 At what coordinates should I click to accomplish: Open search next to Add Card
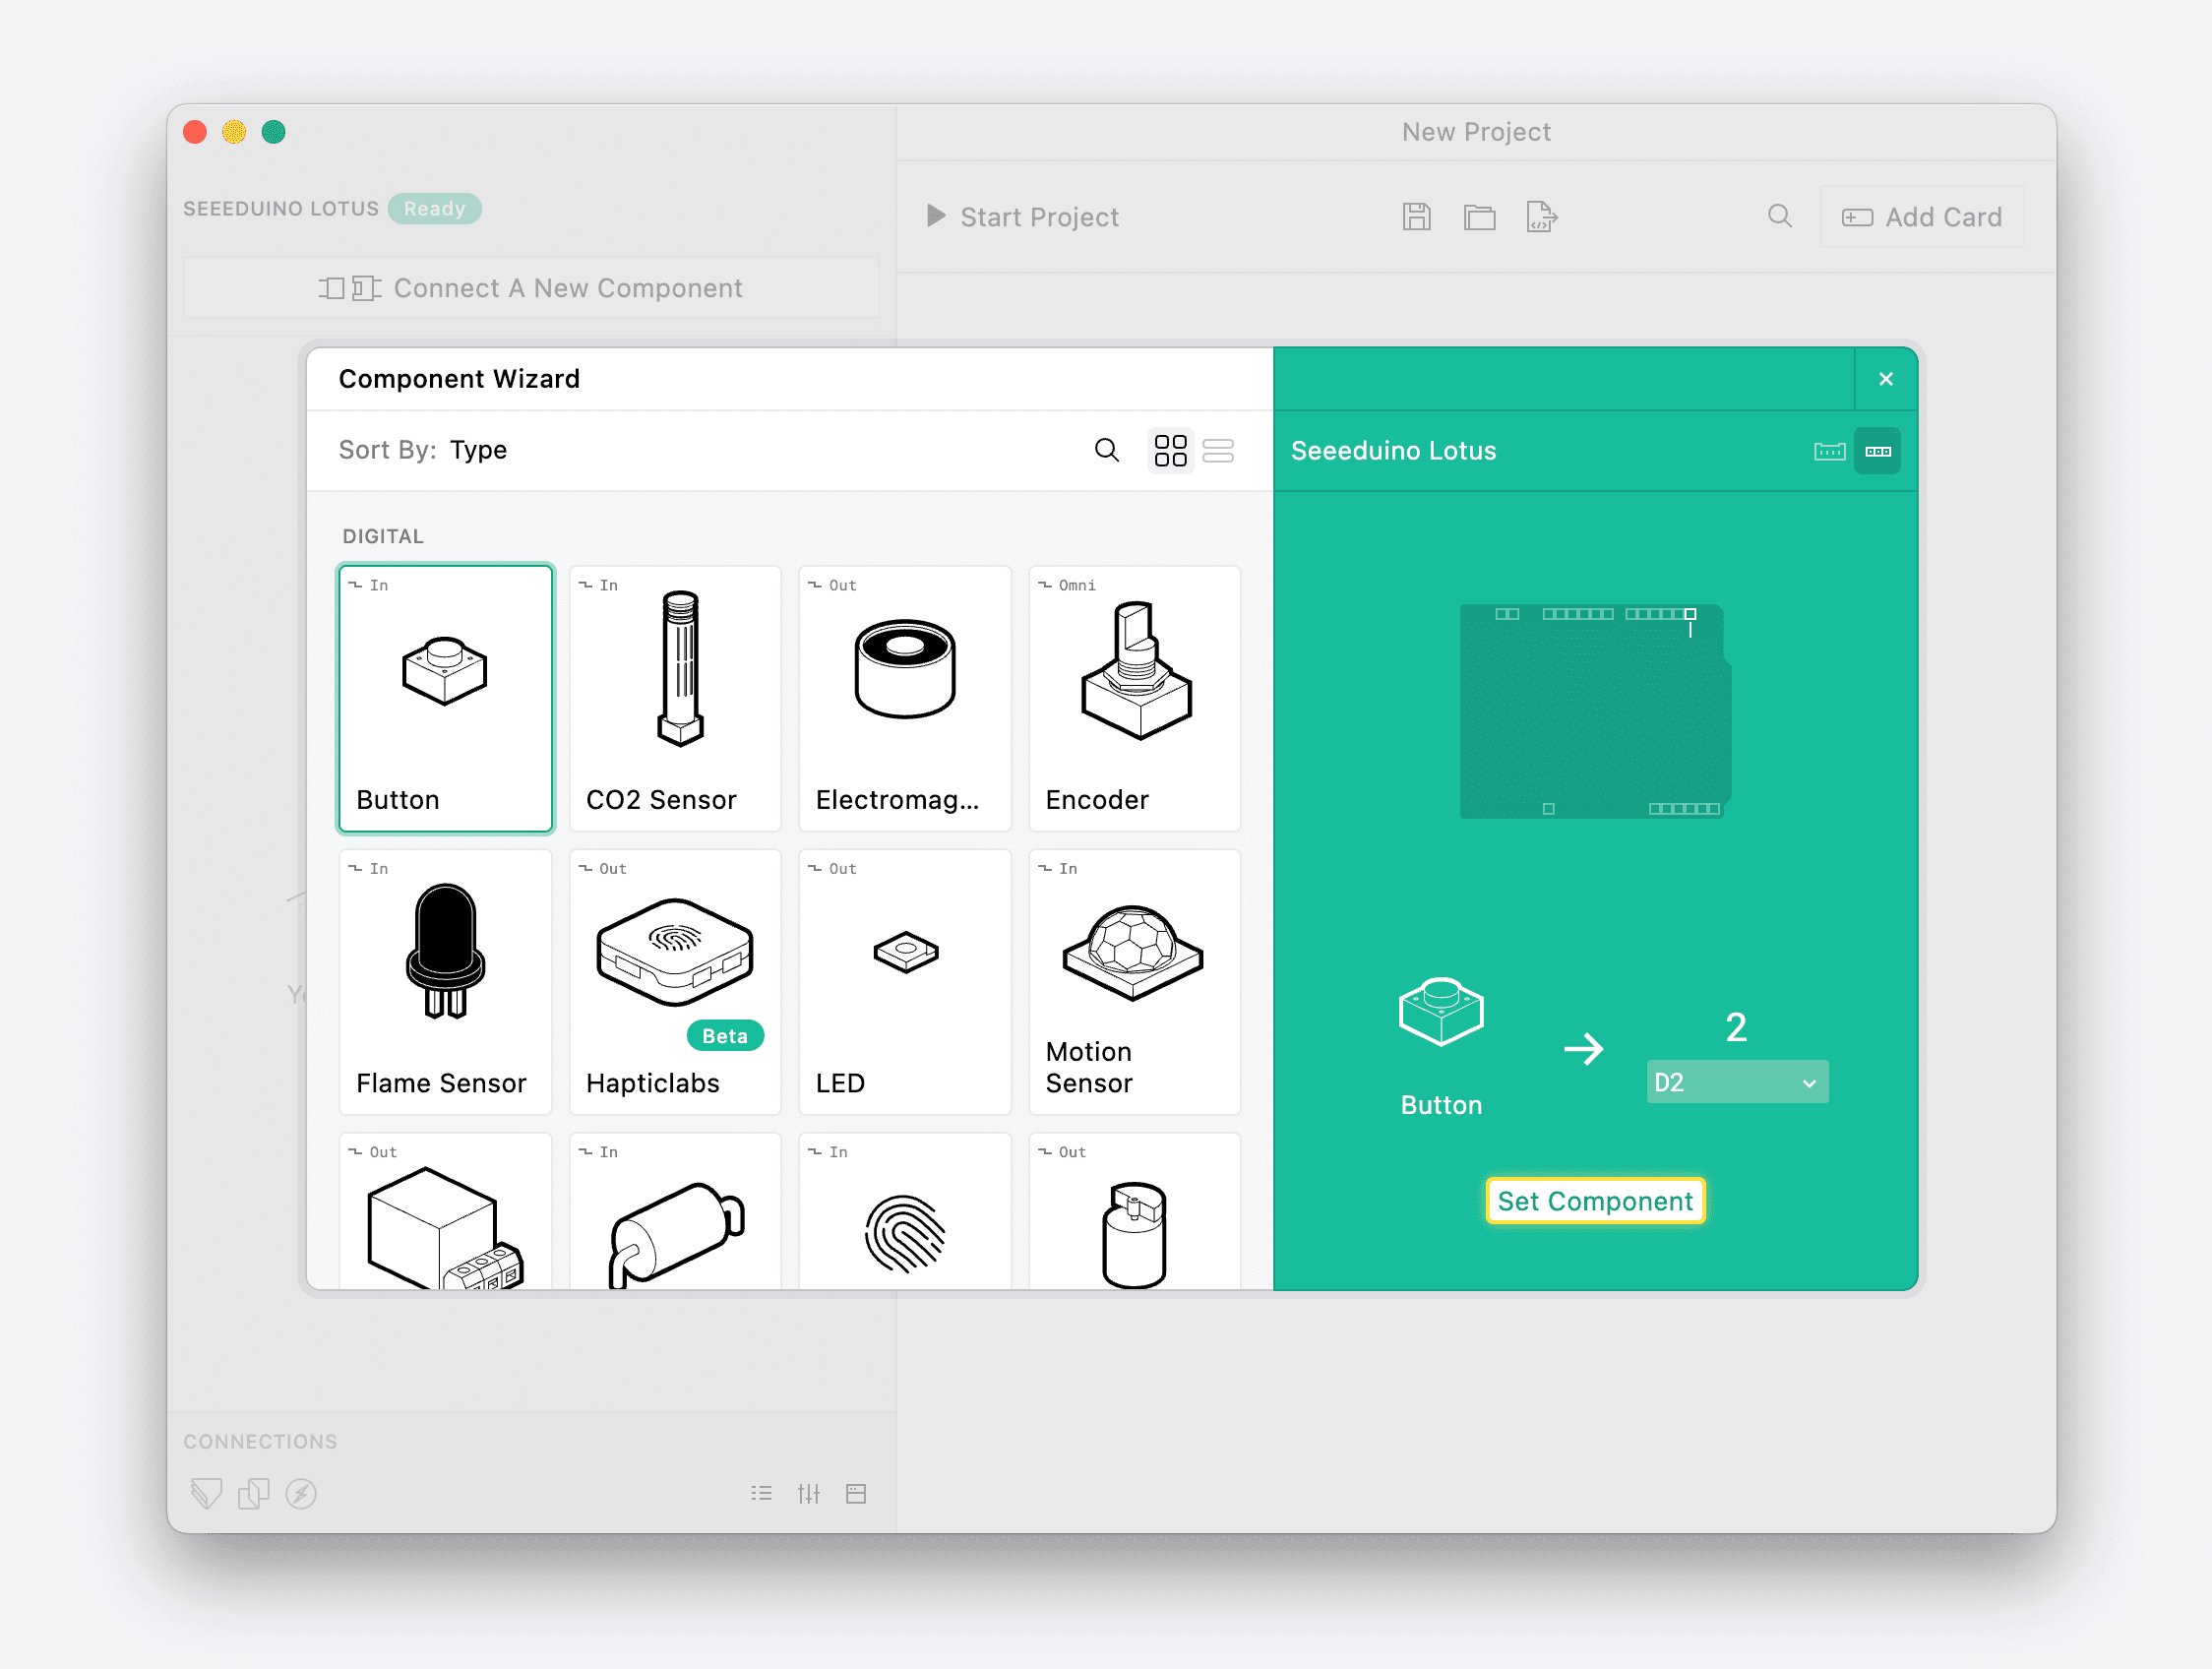pos(1780,216)
